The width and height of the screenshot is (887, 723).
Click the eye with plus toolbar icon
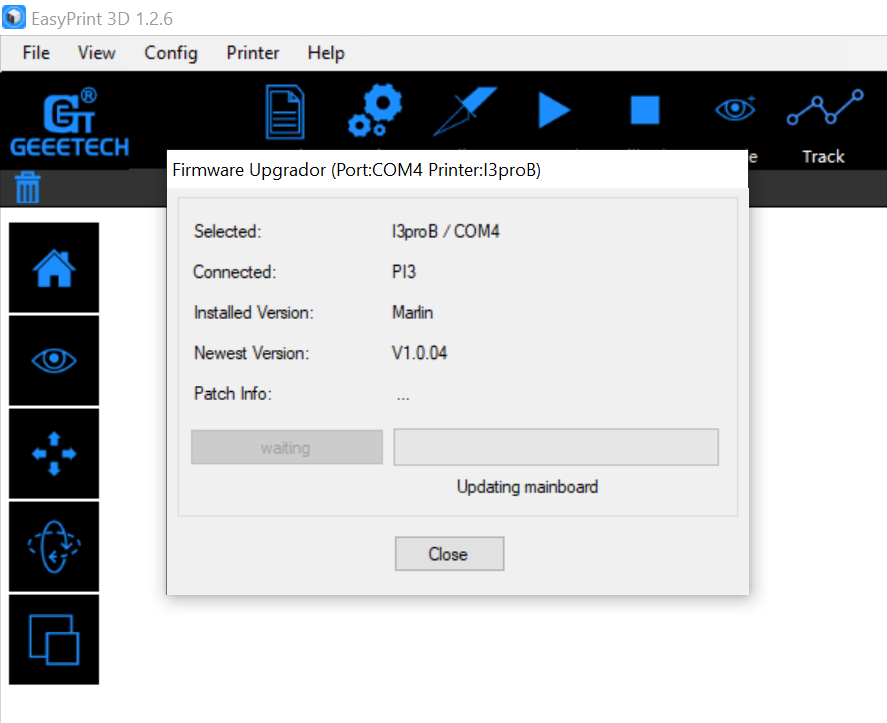pyautogui.click(x=735, y=110)
